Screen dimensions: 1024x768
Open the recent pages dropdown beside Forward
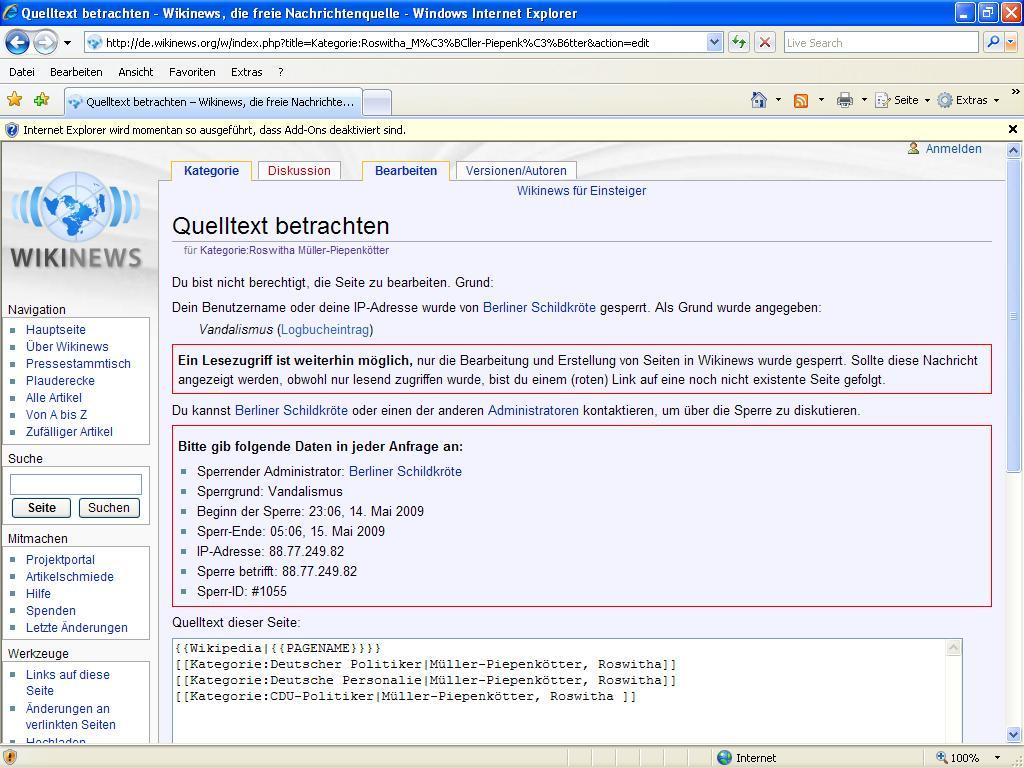(x=67, y=43)
